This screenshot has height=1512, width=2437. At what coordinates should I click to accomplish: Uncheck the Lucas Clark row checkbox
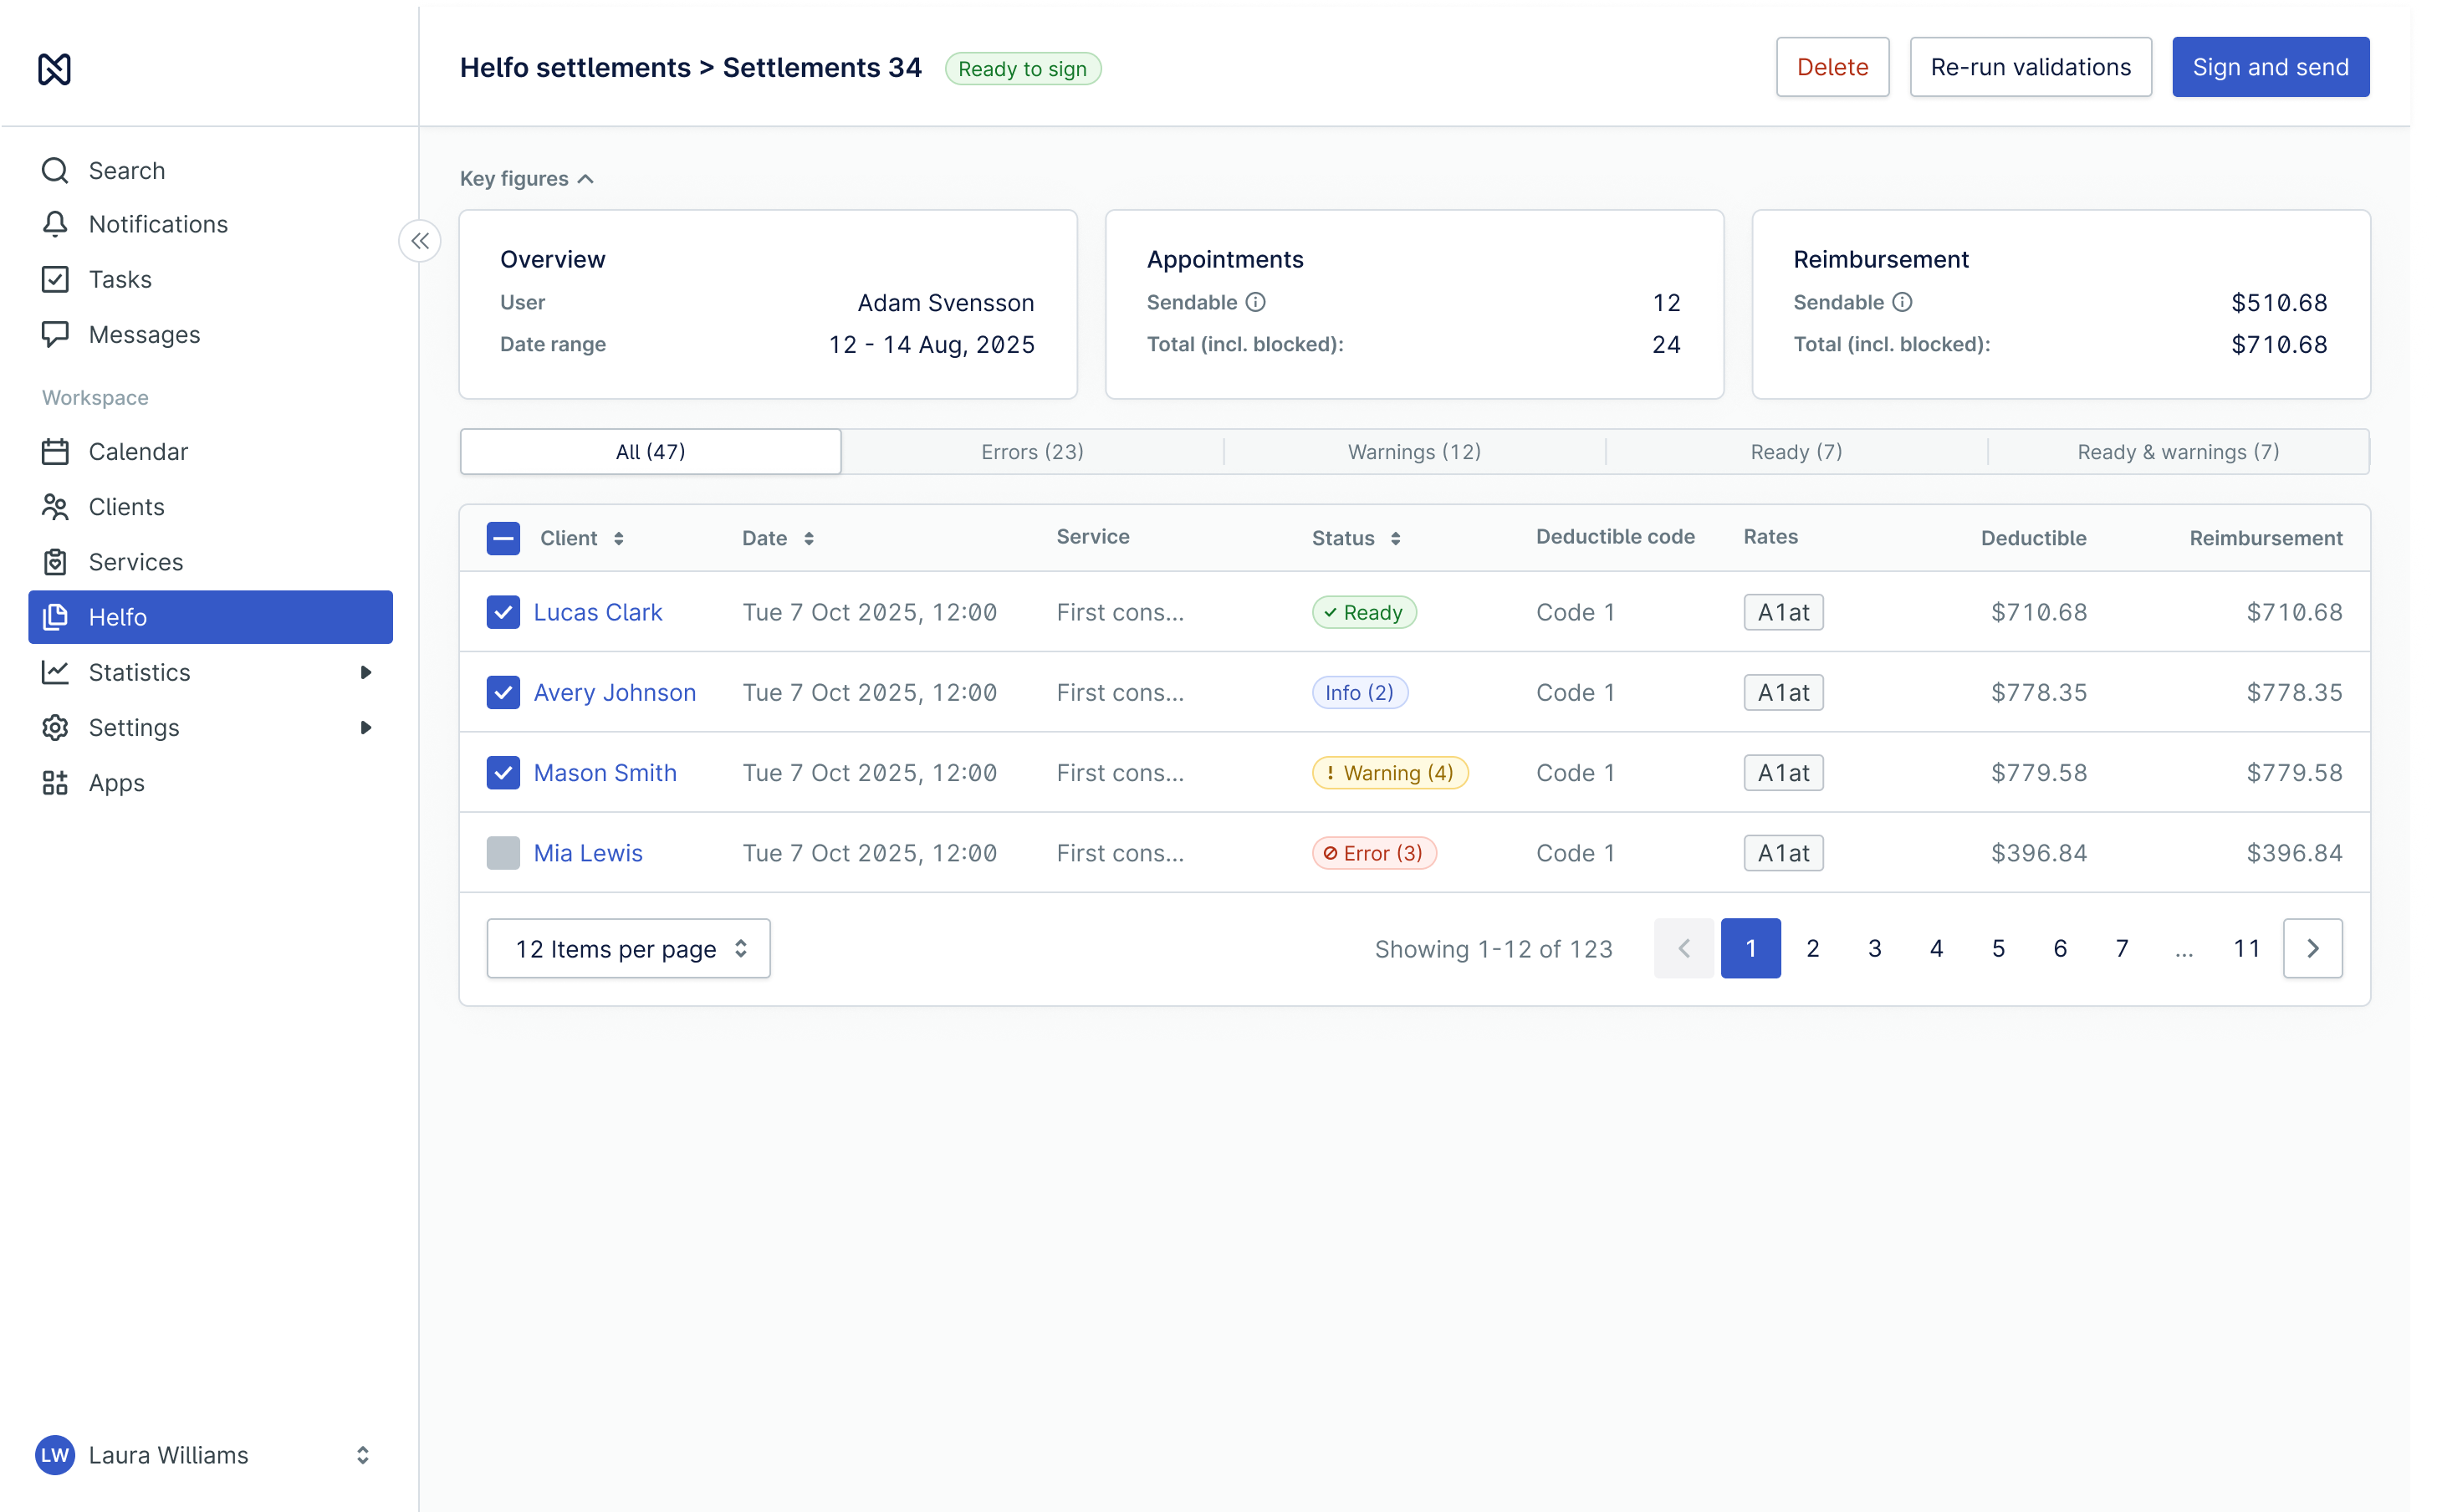pos(503,612)
